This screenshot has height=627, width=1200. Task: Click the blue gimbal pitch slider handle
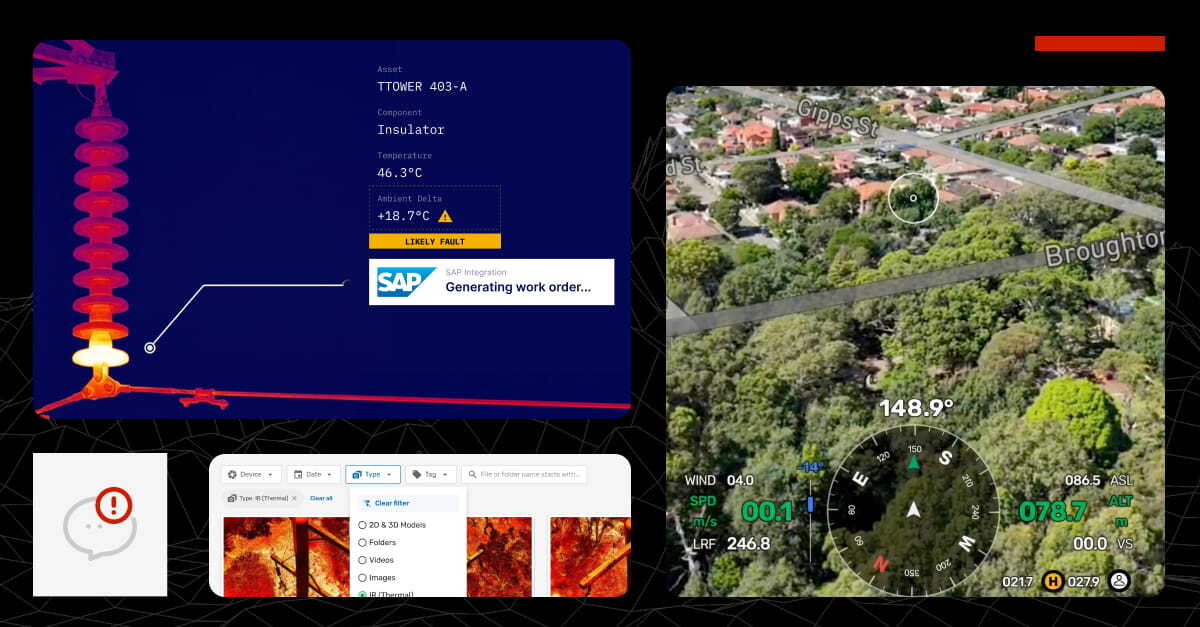[x=810, y=503]
